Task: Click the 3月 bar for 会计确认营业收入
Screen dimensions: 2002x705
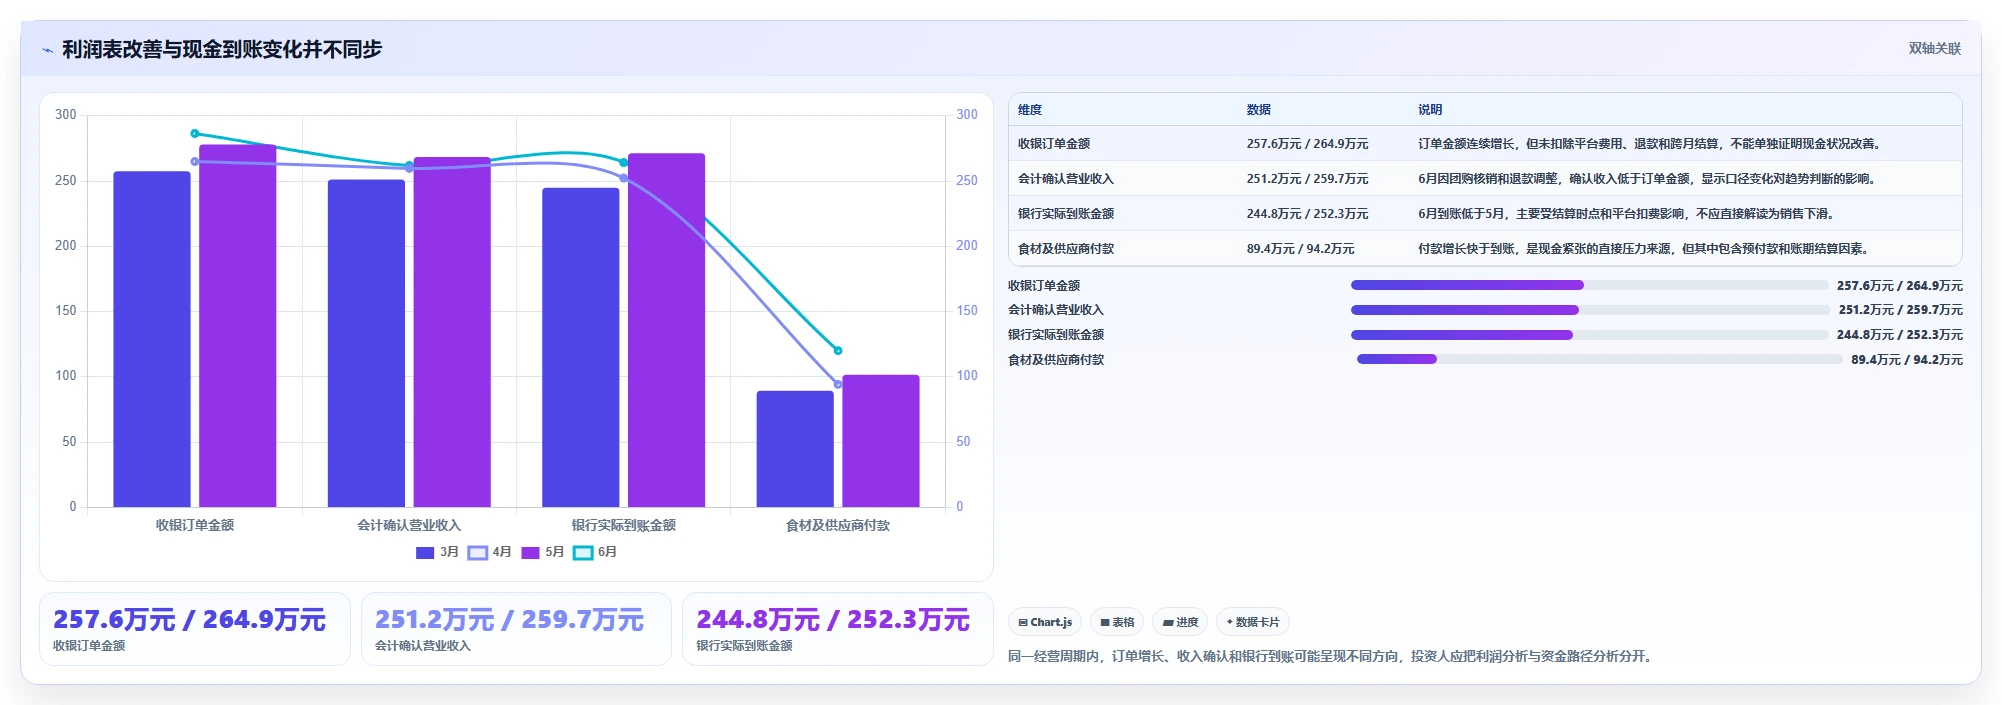Action: click(x=366, y=343)
